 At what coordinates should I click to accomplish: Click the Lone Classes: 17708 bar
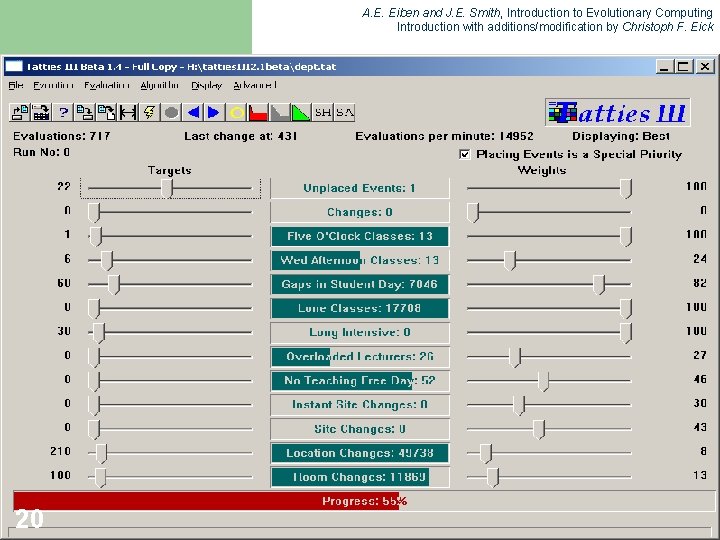(360, 308)
